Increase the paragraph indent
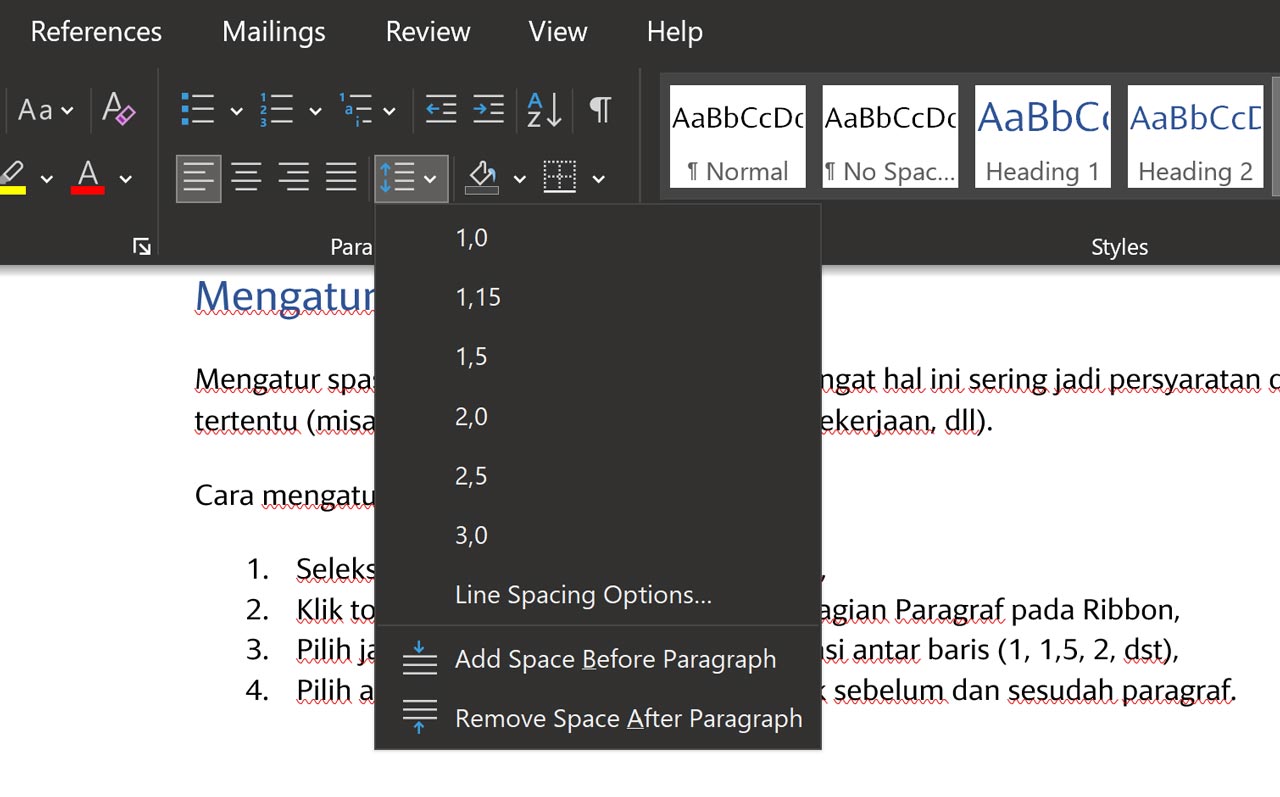This screenshot has height=797, width=1280. 488,109
